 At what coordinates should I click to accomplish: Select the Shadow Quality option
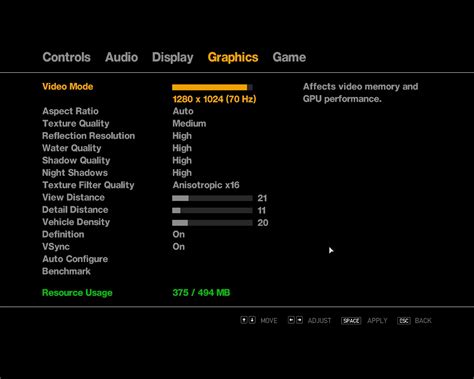76,161
